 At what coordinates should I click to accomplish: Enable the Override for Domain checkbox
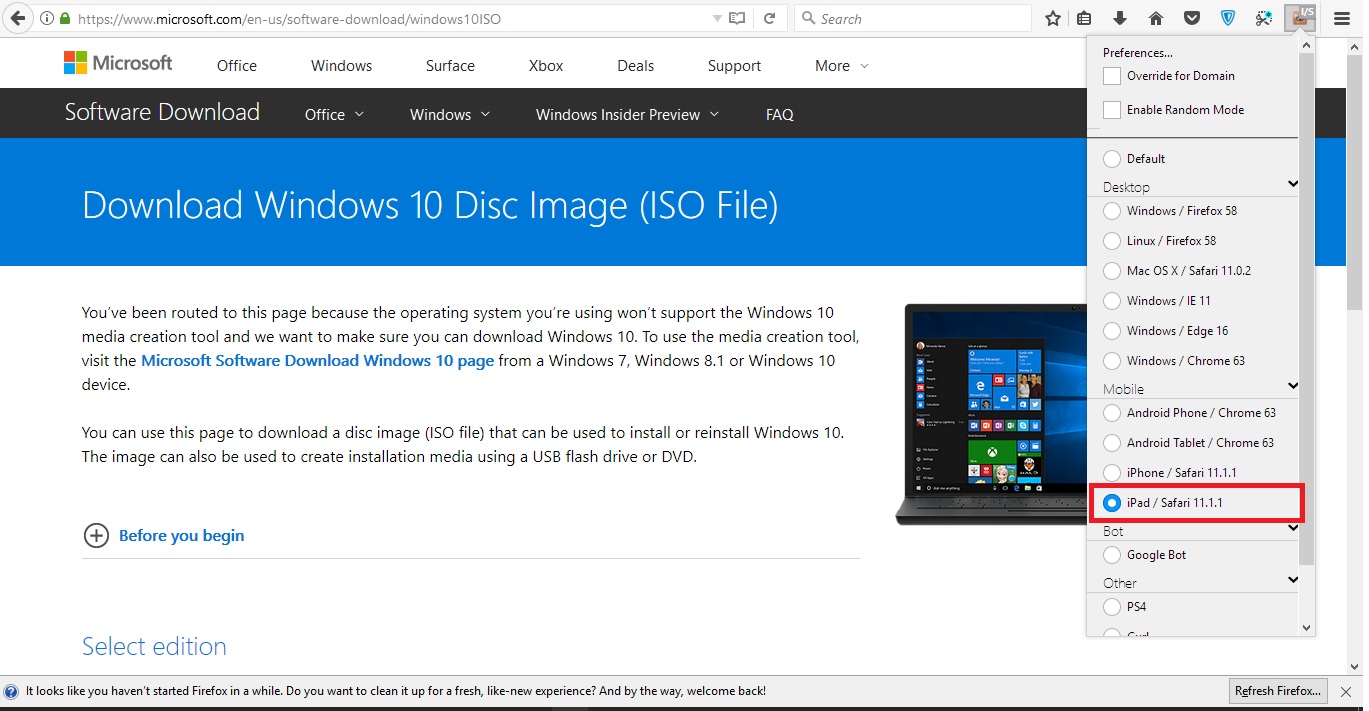[x=1111, y=75]
